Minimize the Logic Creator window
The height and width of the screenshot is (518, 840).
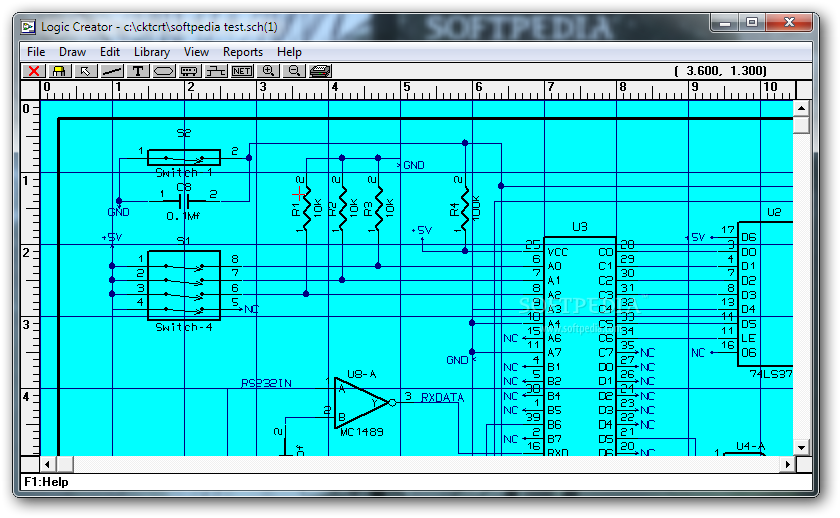(x=725, y=22)
